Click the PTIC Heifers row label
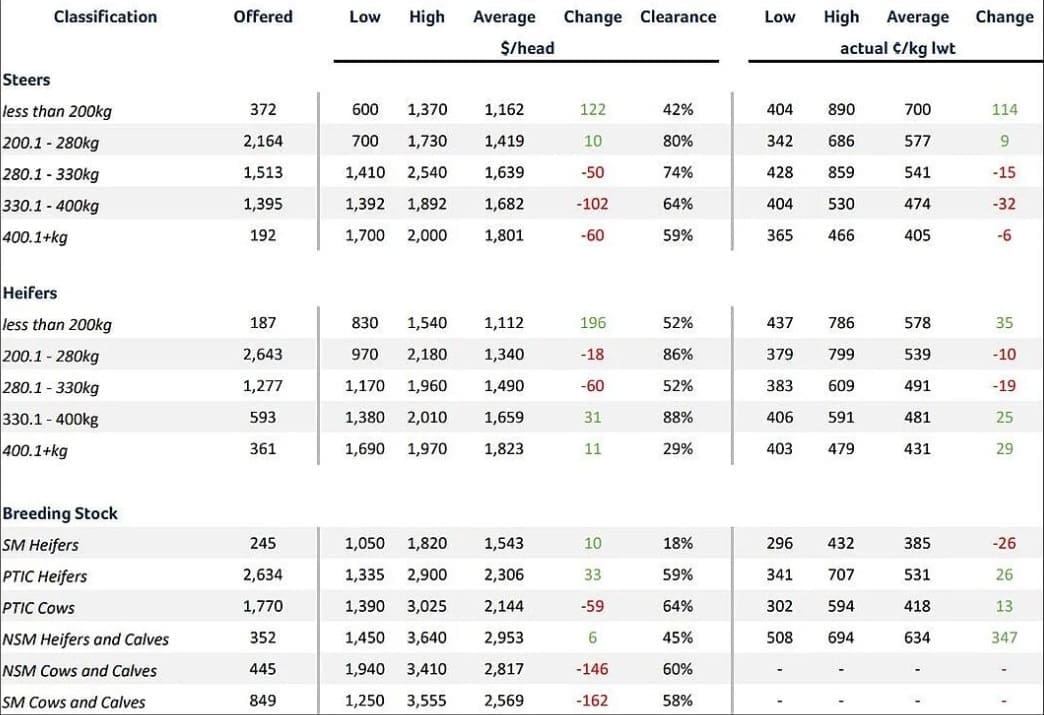The height and width of the screenshot is (715, 1044). pos(45,577)
